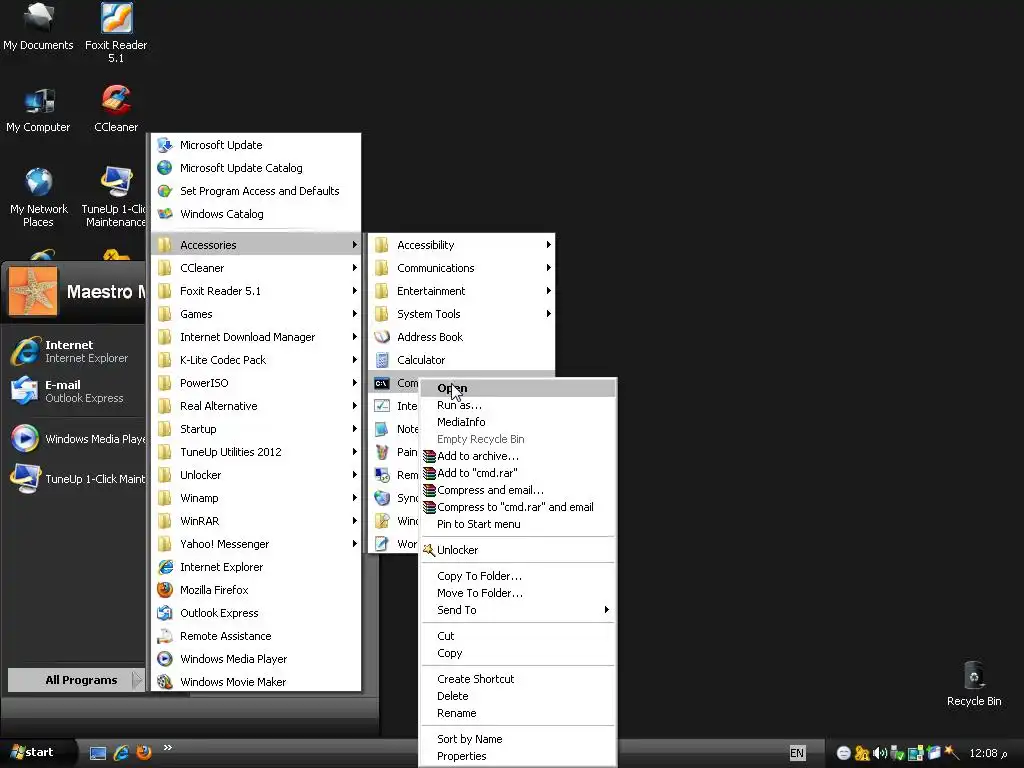Expand quick launch overflow chevron
This screenshot has width=1024, height=768.
[x=168, y=747]
